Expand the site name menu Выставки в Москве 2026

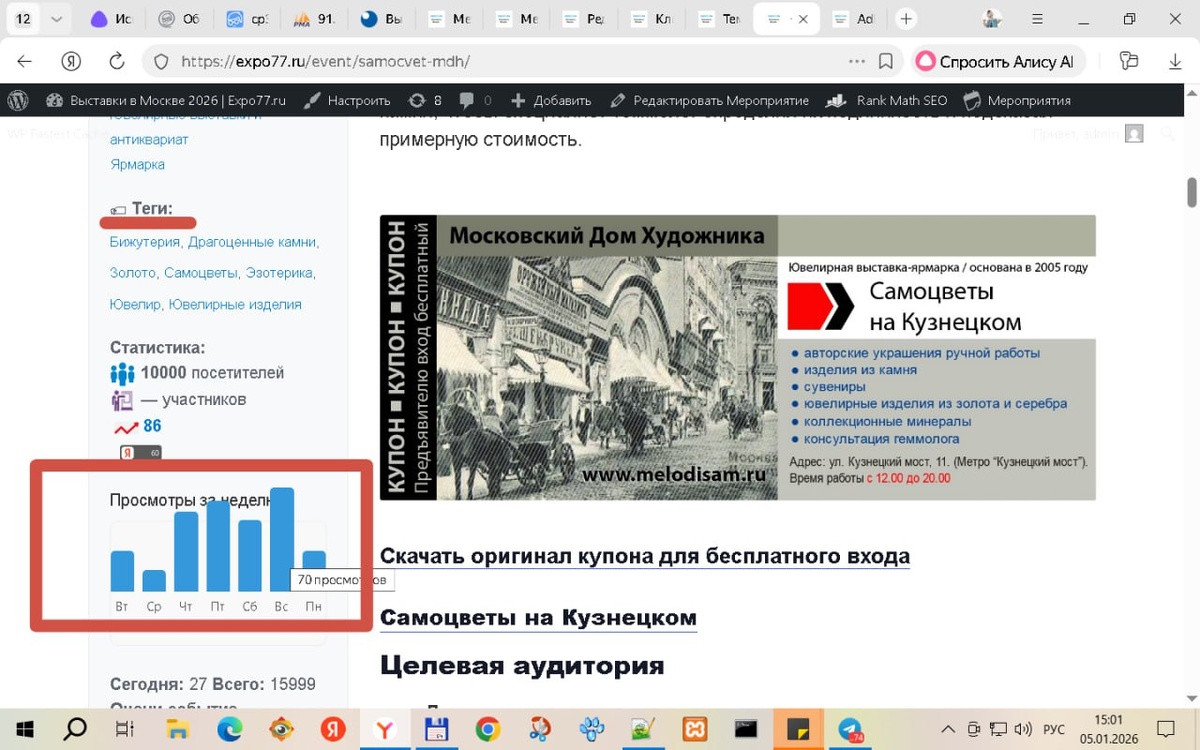tap(166, 100)
